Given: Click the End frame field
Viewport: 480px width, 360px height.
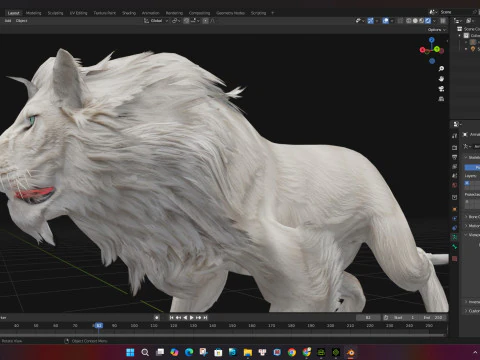Looking at the screenshot, I should click(433, 318).
